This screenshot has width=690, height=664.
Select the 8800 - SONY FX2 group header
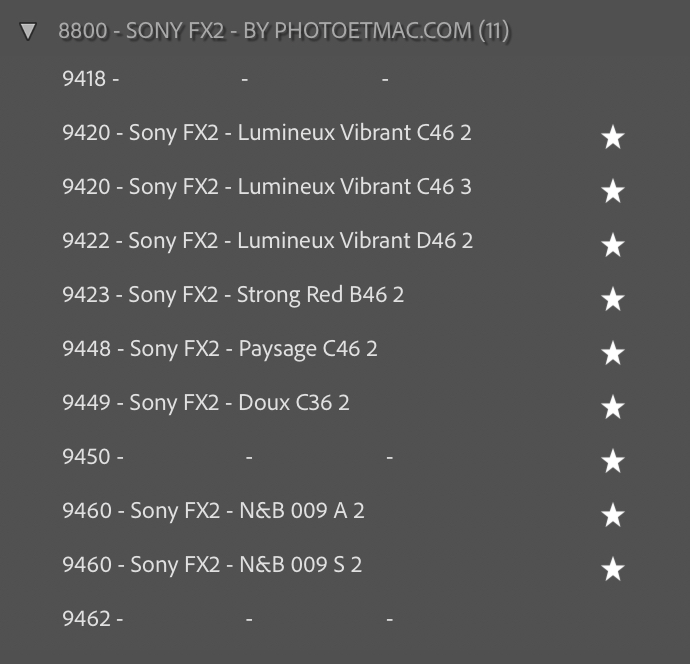(x=284, y=31)
